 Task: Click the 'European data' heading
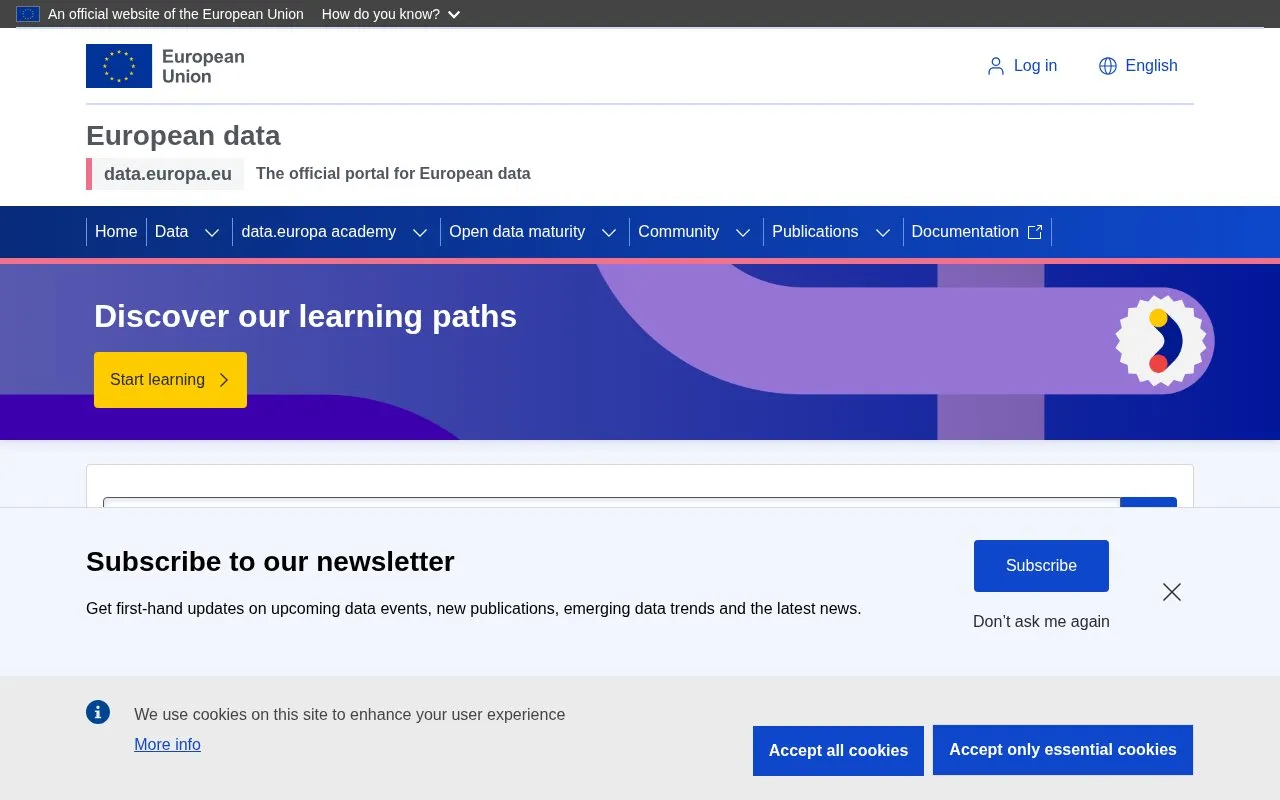183,136
